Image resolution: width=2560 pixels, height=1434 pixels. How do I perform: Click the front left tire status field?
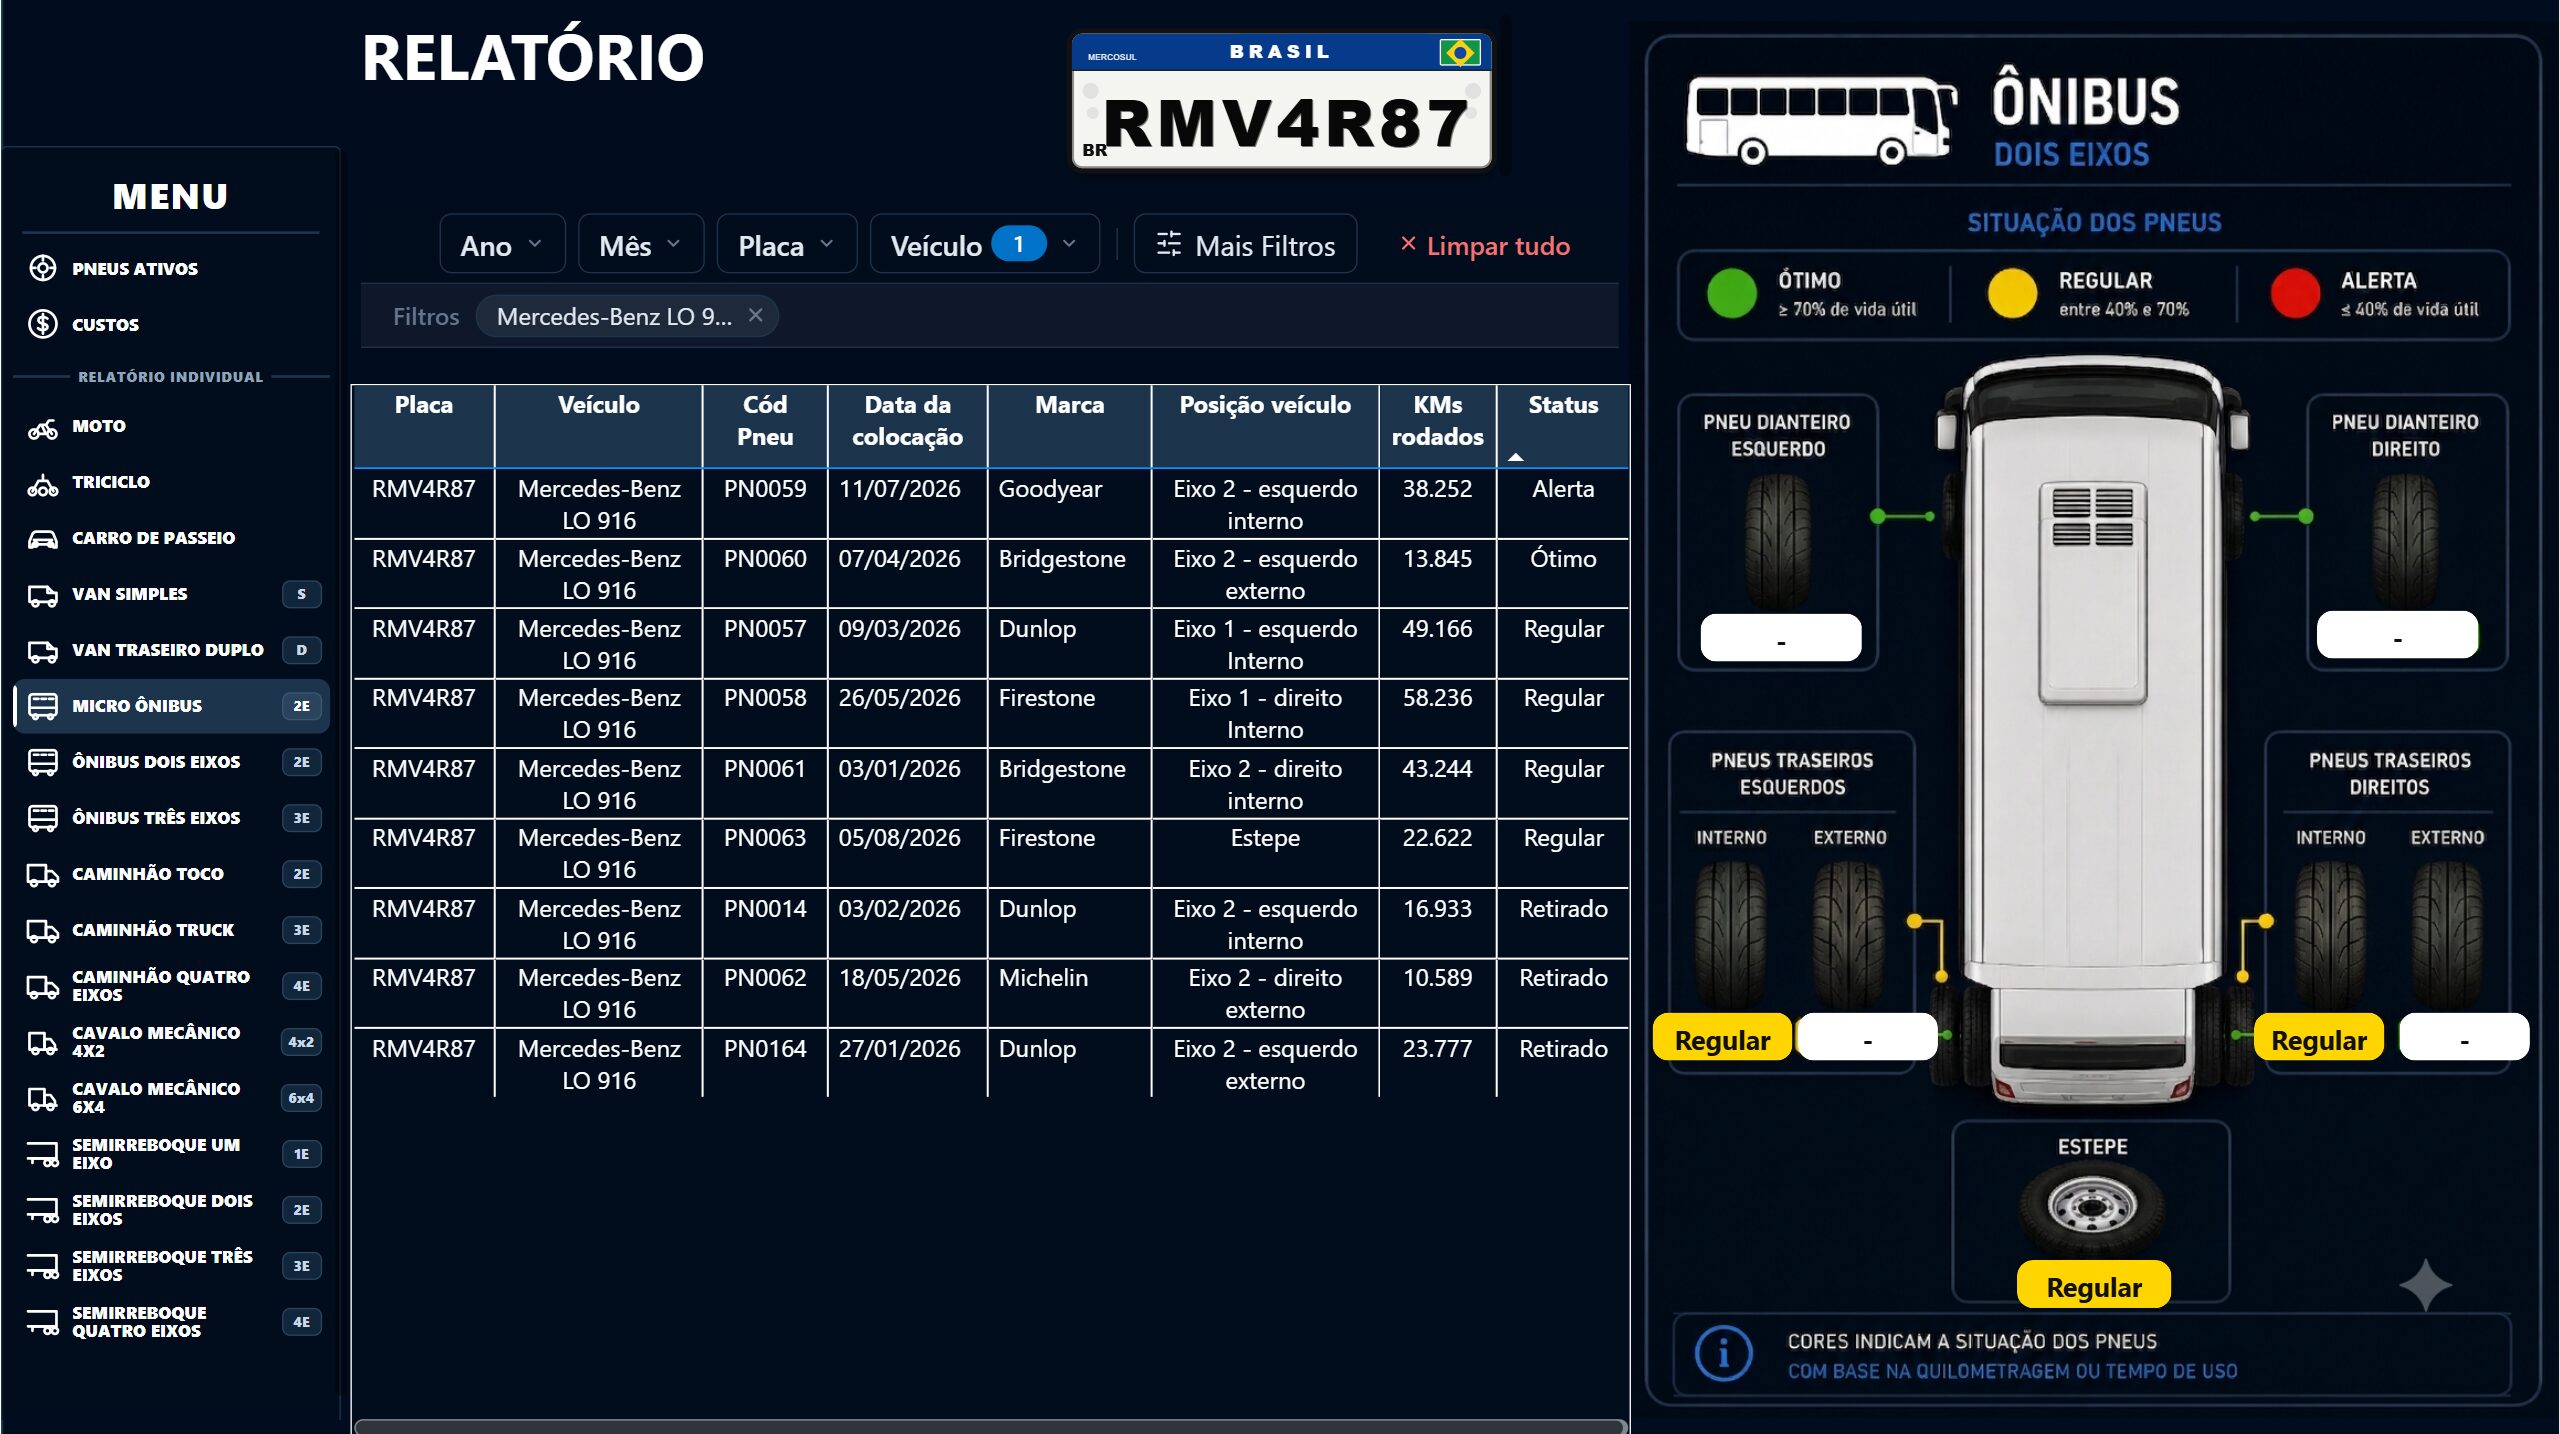tap(1780, 638)
